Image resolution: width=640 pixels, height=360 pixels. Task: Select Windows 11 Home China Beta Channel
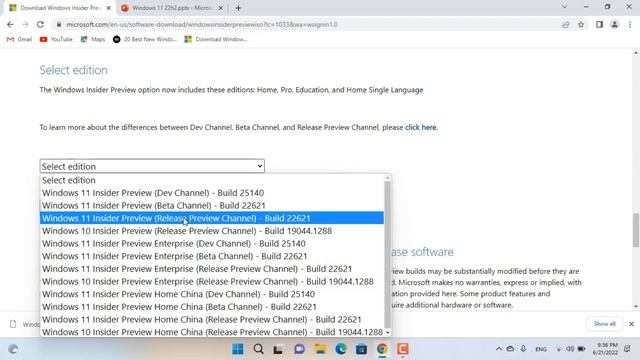click(x=212, y=307)
